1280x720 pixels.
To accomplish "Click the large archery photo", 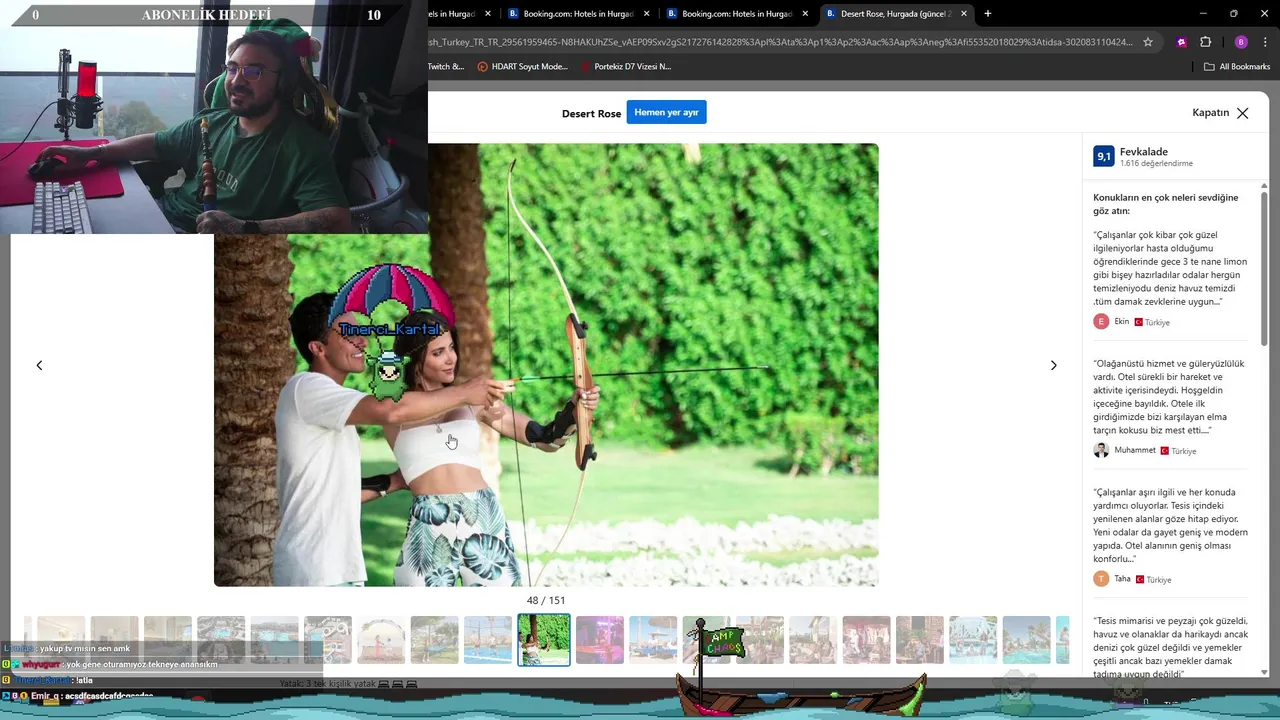I will [546, 365].
